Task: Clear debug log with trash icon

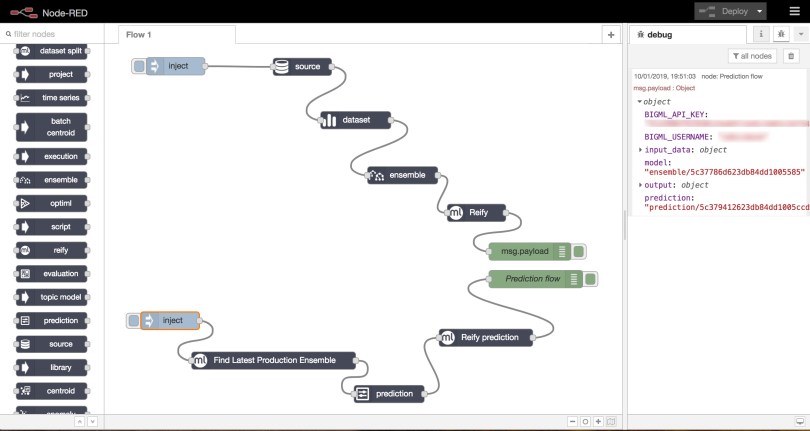Action: (x=791, y=56)
